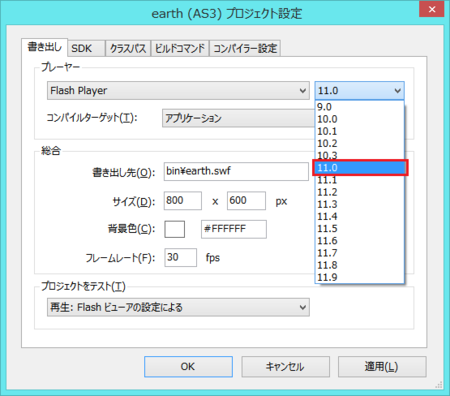Open the white background color swatch

coord(175,229)
